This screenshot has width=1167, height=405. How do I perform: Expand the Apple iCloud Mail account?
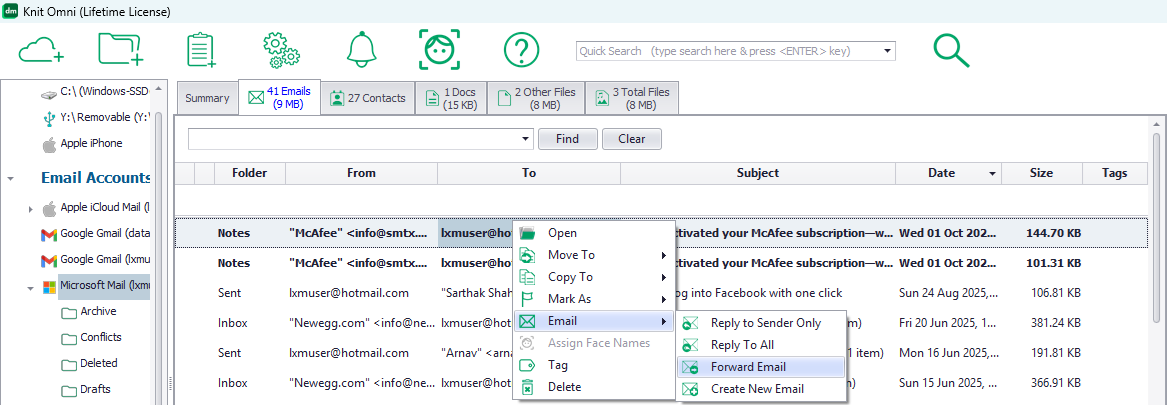point(31,209)
